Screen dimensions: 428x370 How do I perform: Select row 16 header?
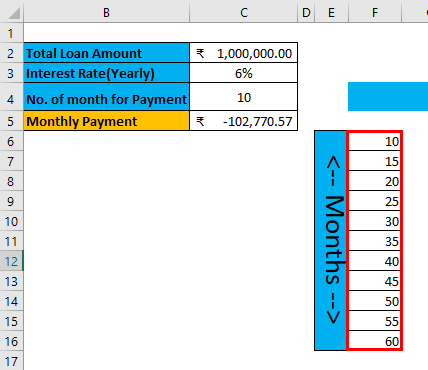click(11, 341)
